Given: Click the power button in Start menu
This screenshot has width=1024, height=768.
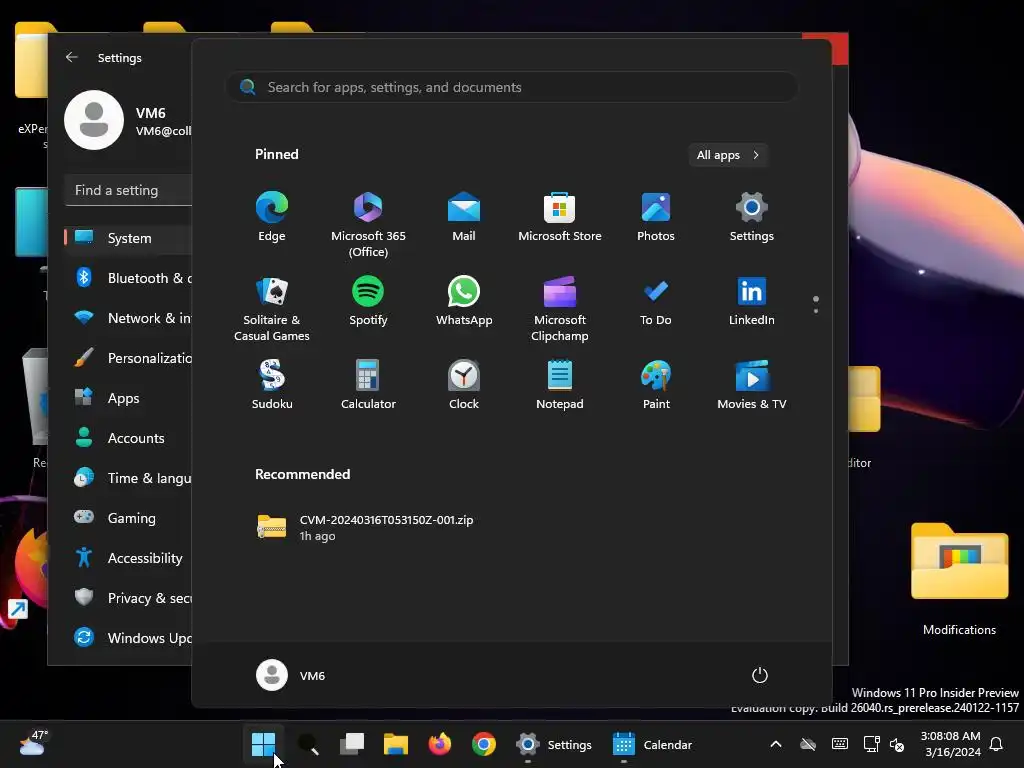Looking at the screenshot, I should tap(760, 675).
